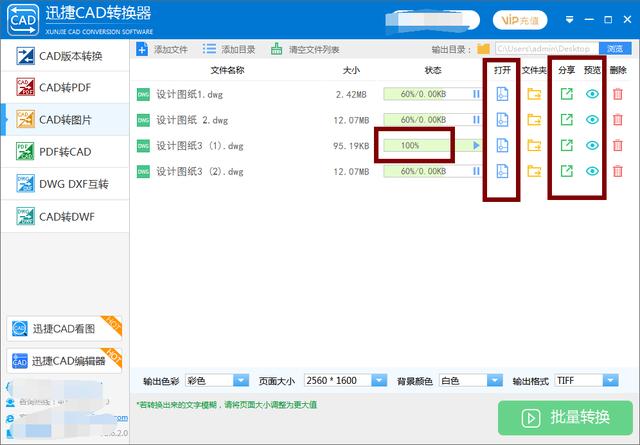Open the converted file for 设计图纸3 (1).dwg
The image size is (640, 445).
[502, 145]
